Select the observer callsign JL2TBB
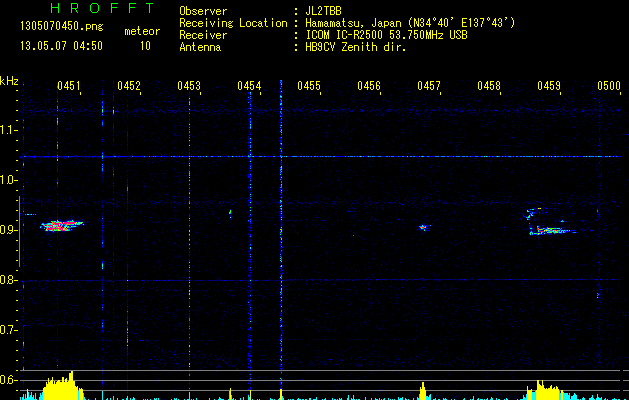Viewport: 629px width, 400px height. coord(330,10)
